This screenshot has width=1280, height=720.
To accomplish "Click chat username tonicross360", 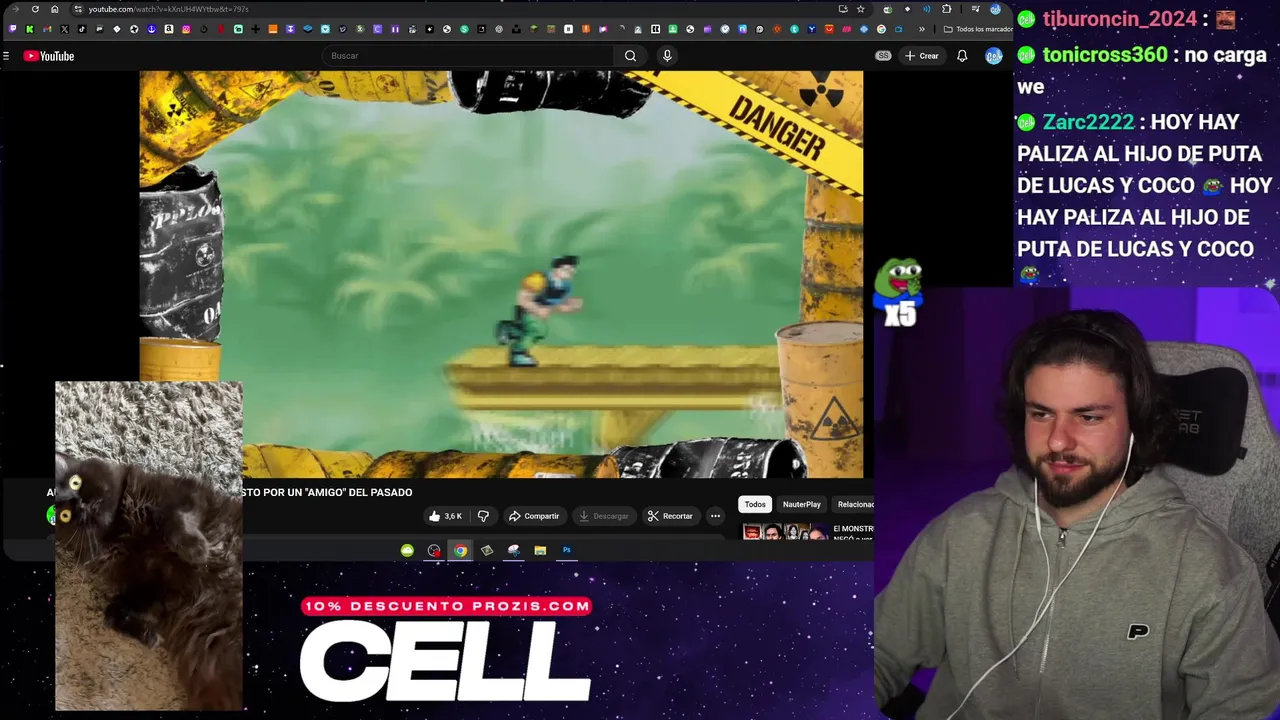I will click(x=1104, y=55).
